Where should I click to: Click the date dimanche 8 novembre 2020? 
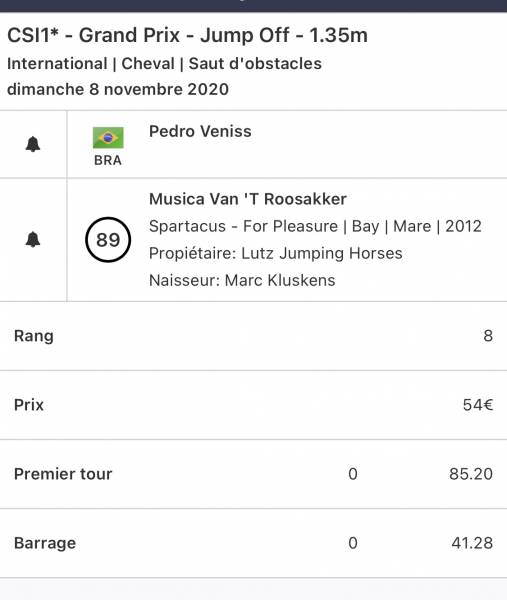(x=118, y=89)
